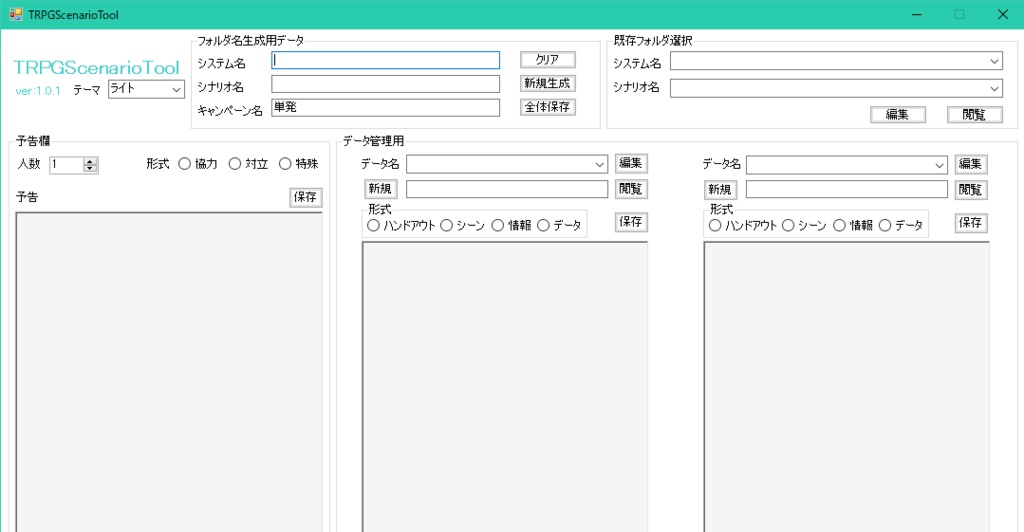The width and height of the screenshot is (1024, 532).
Task: Select left データ radio button
Action: (x=559, y=225)
